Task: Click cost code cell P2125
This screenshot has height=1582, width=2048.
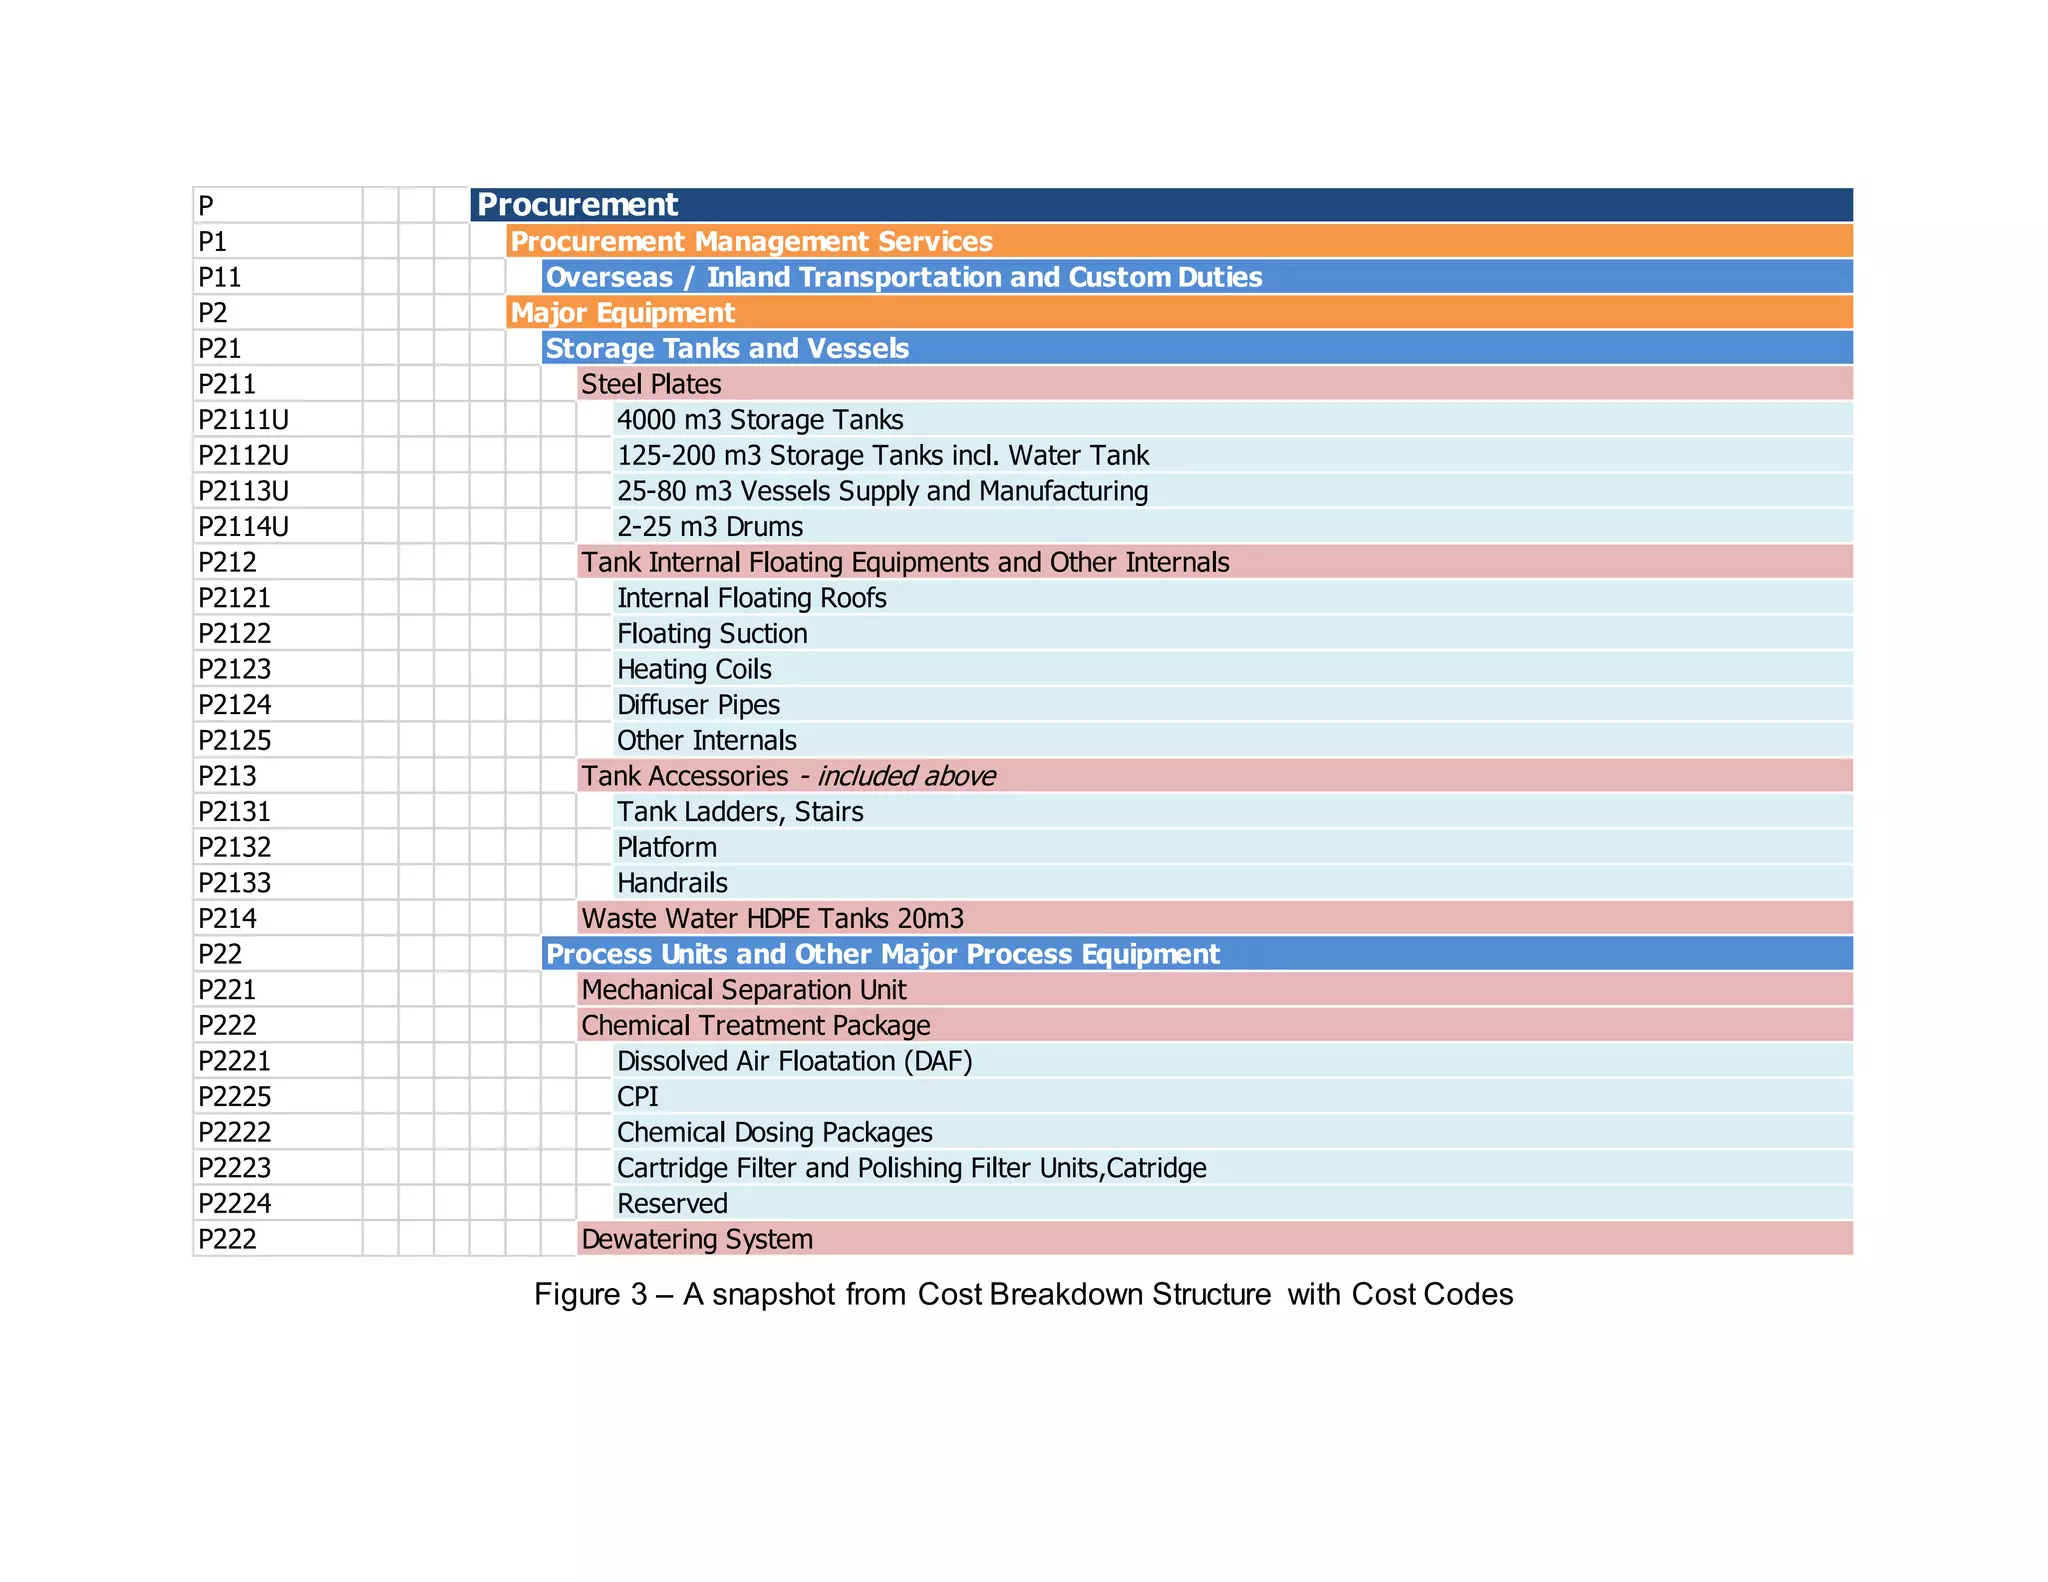Action: click(x=278, y=740)
